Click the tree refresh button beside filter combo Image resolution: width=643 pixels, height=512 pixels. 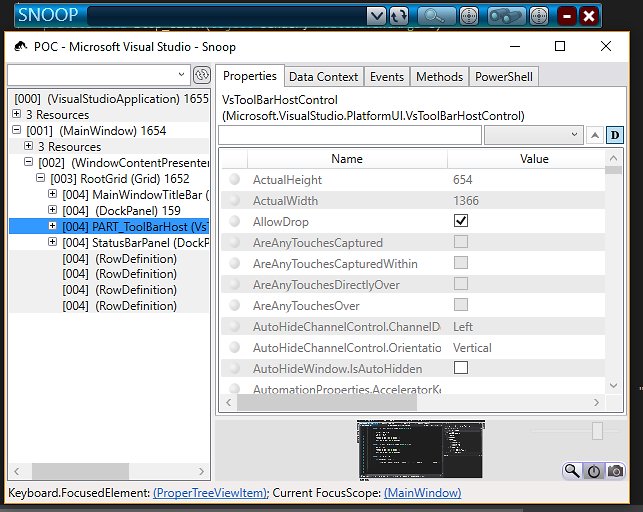pyautogui.click(x=201, y=75)
